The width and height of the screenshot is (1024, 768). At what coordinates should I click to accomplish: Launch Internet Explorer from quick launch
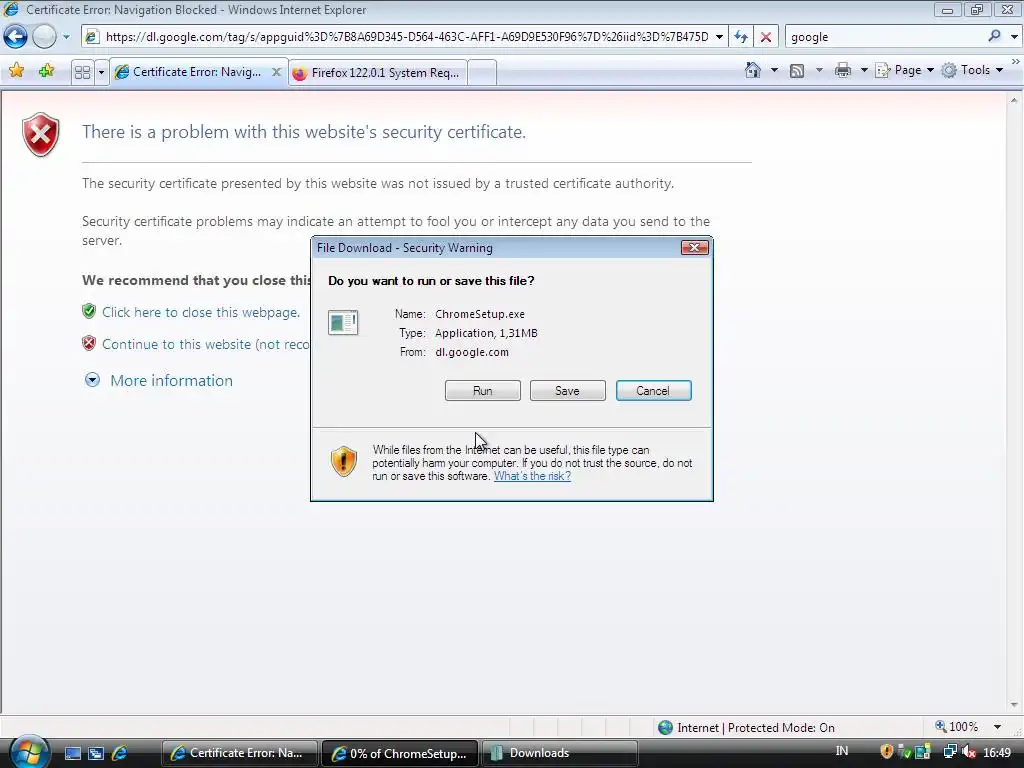click(120, 753)
